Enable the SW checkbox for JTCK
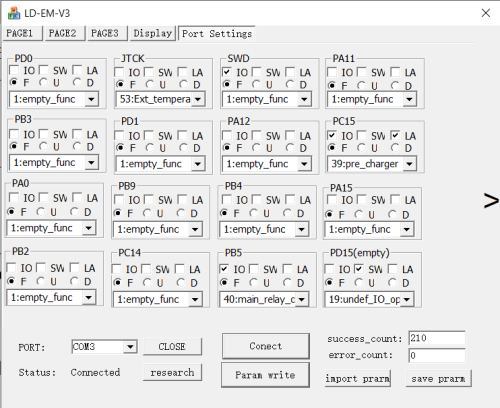 pyautogui.click(x=149, y=72)
